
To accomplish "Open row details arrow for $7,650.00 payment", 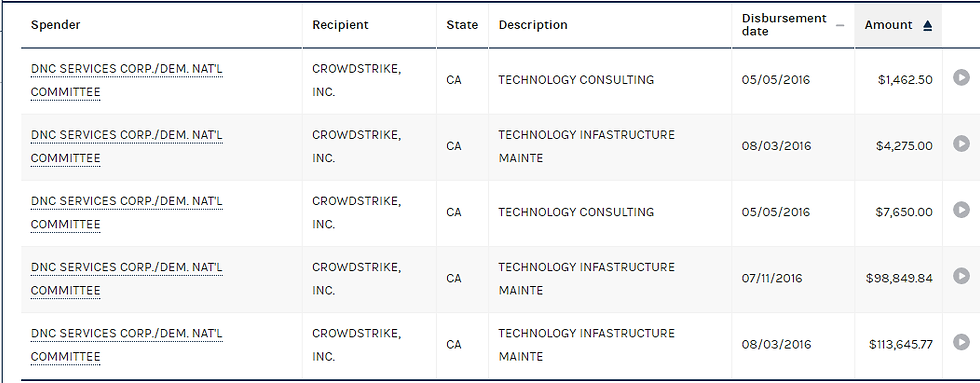I will coord(961,210).
